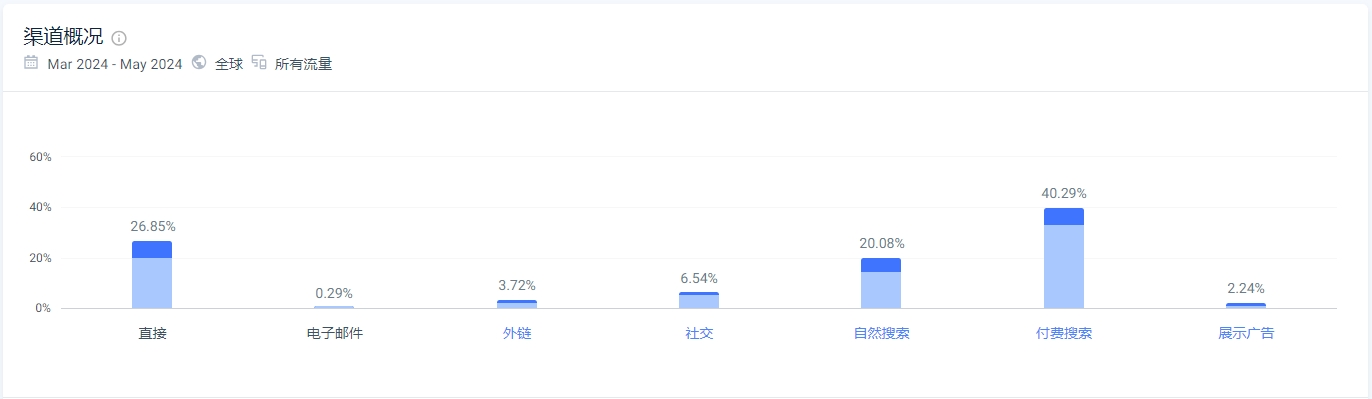Open the 自然搜索 channel link

[x=881, y=333]
